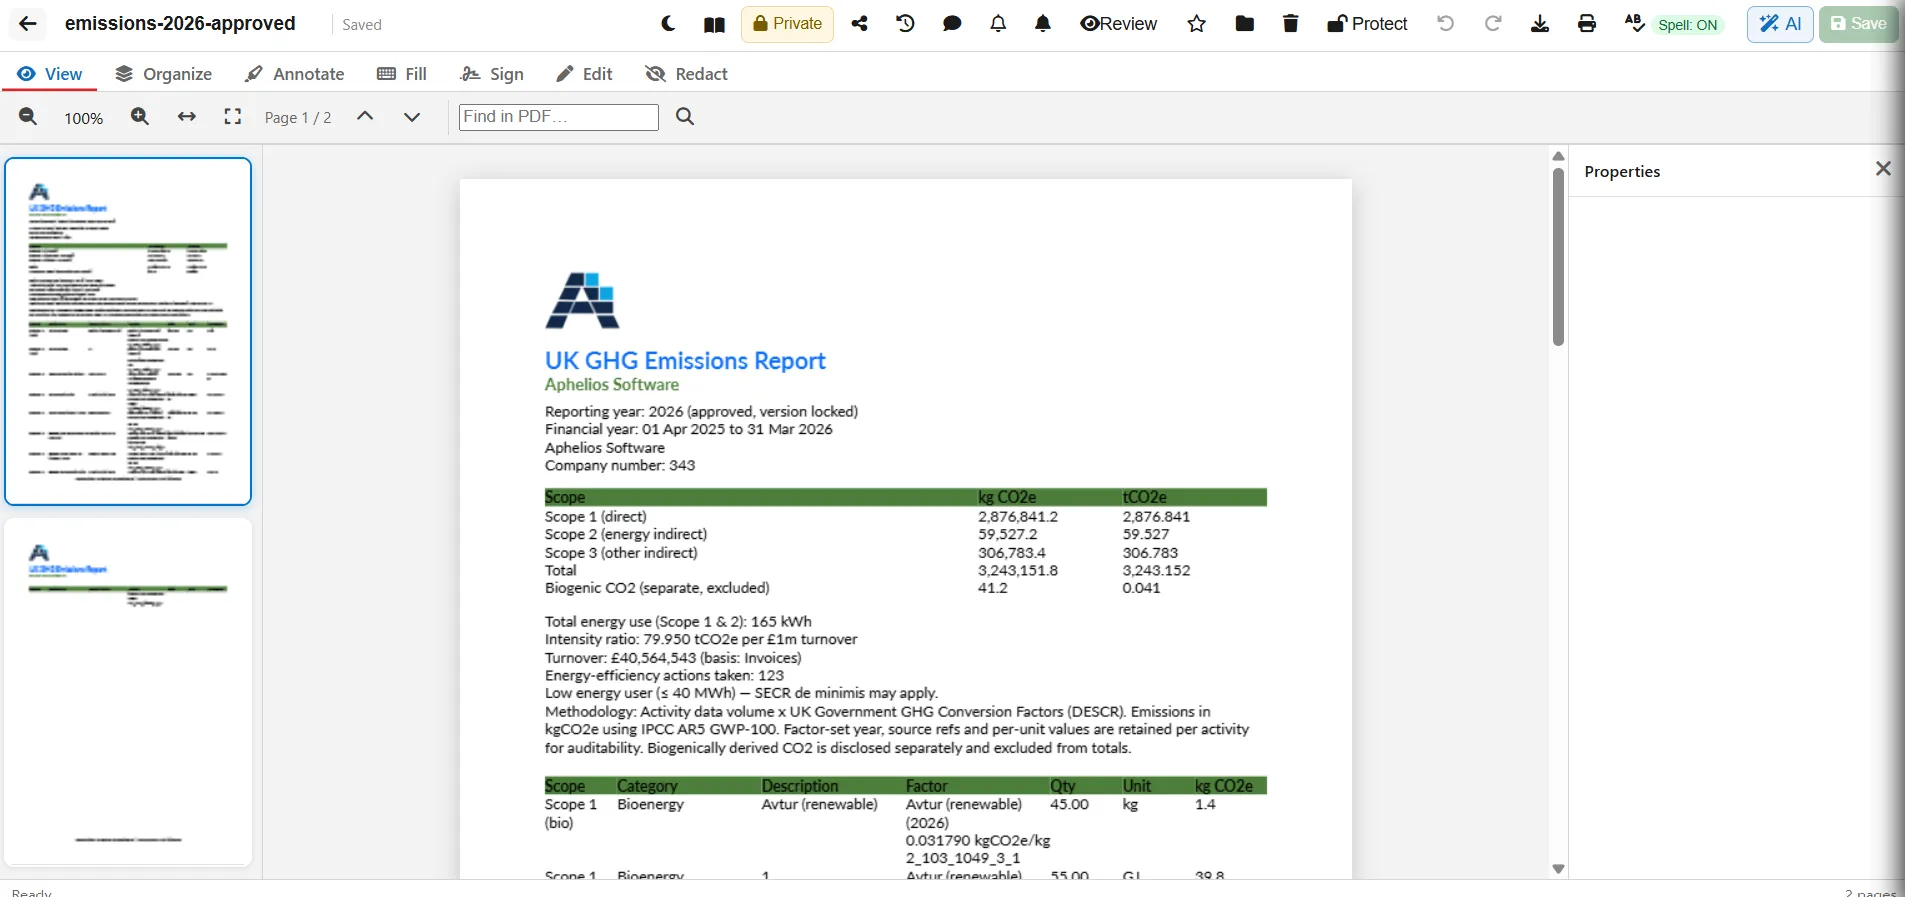Click the Company number: 343 line
The width and height of the screenshot is (1905, 897).
coord(620,465)
